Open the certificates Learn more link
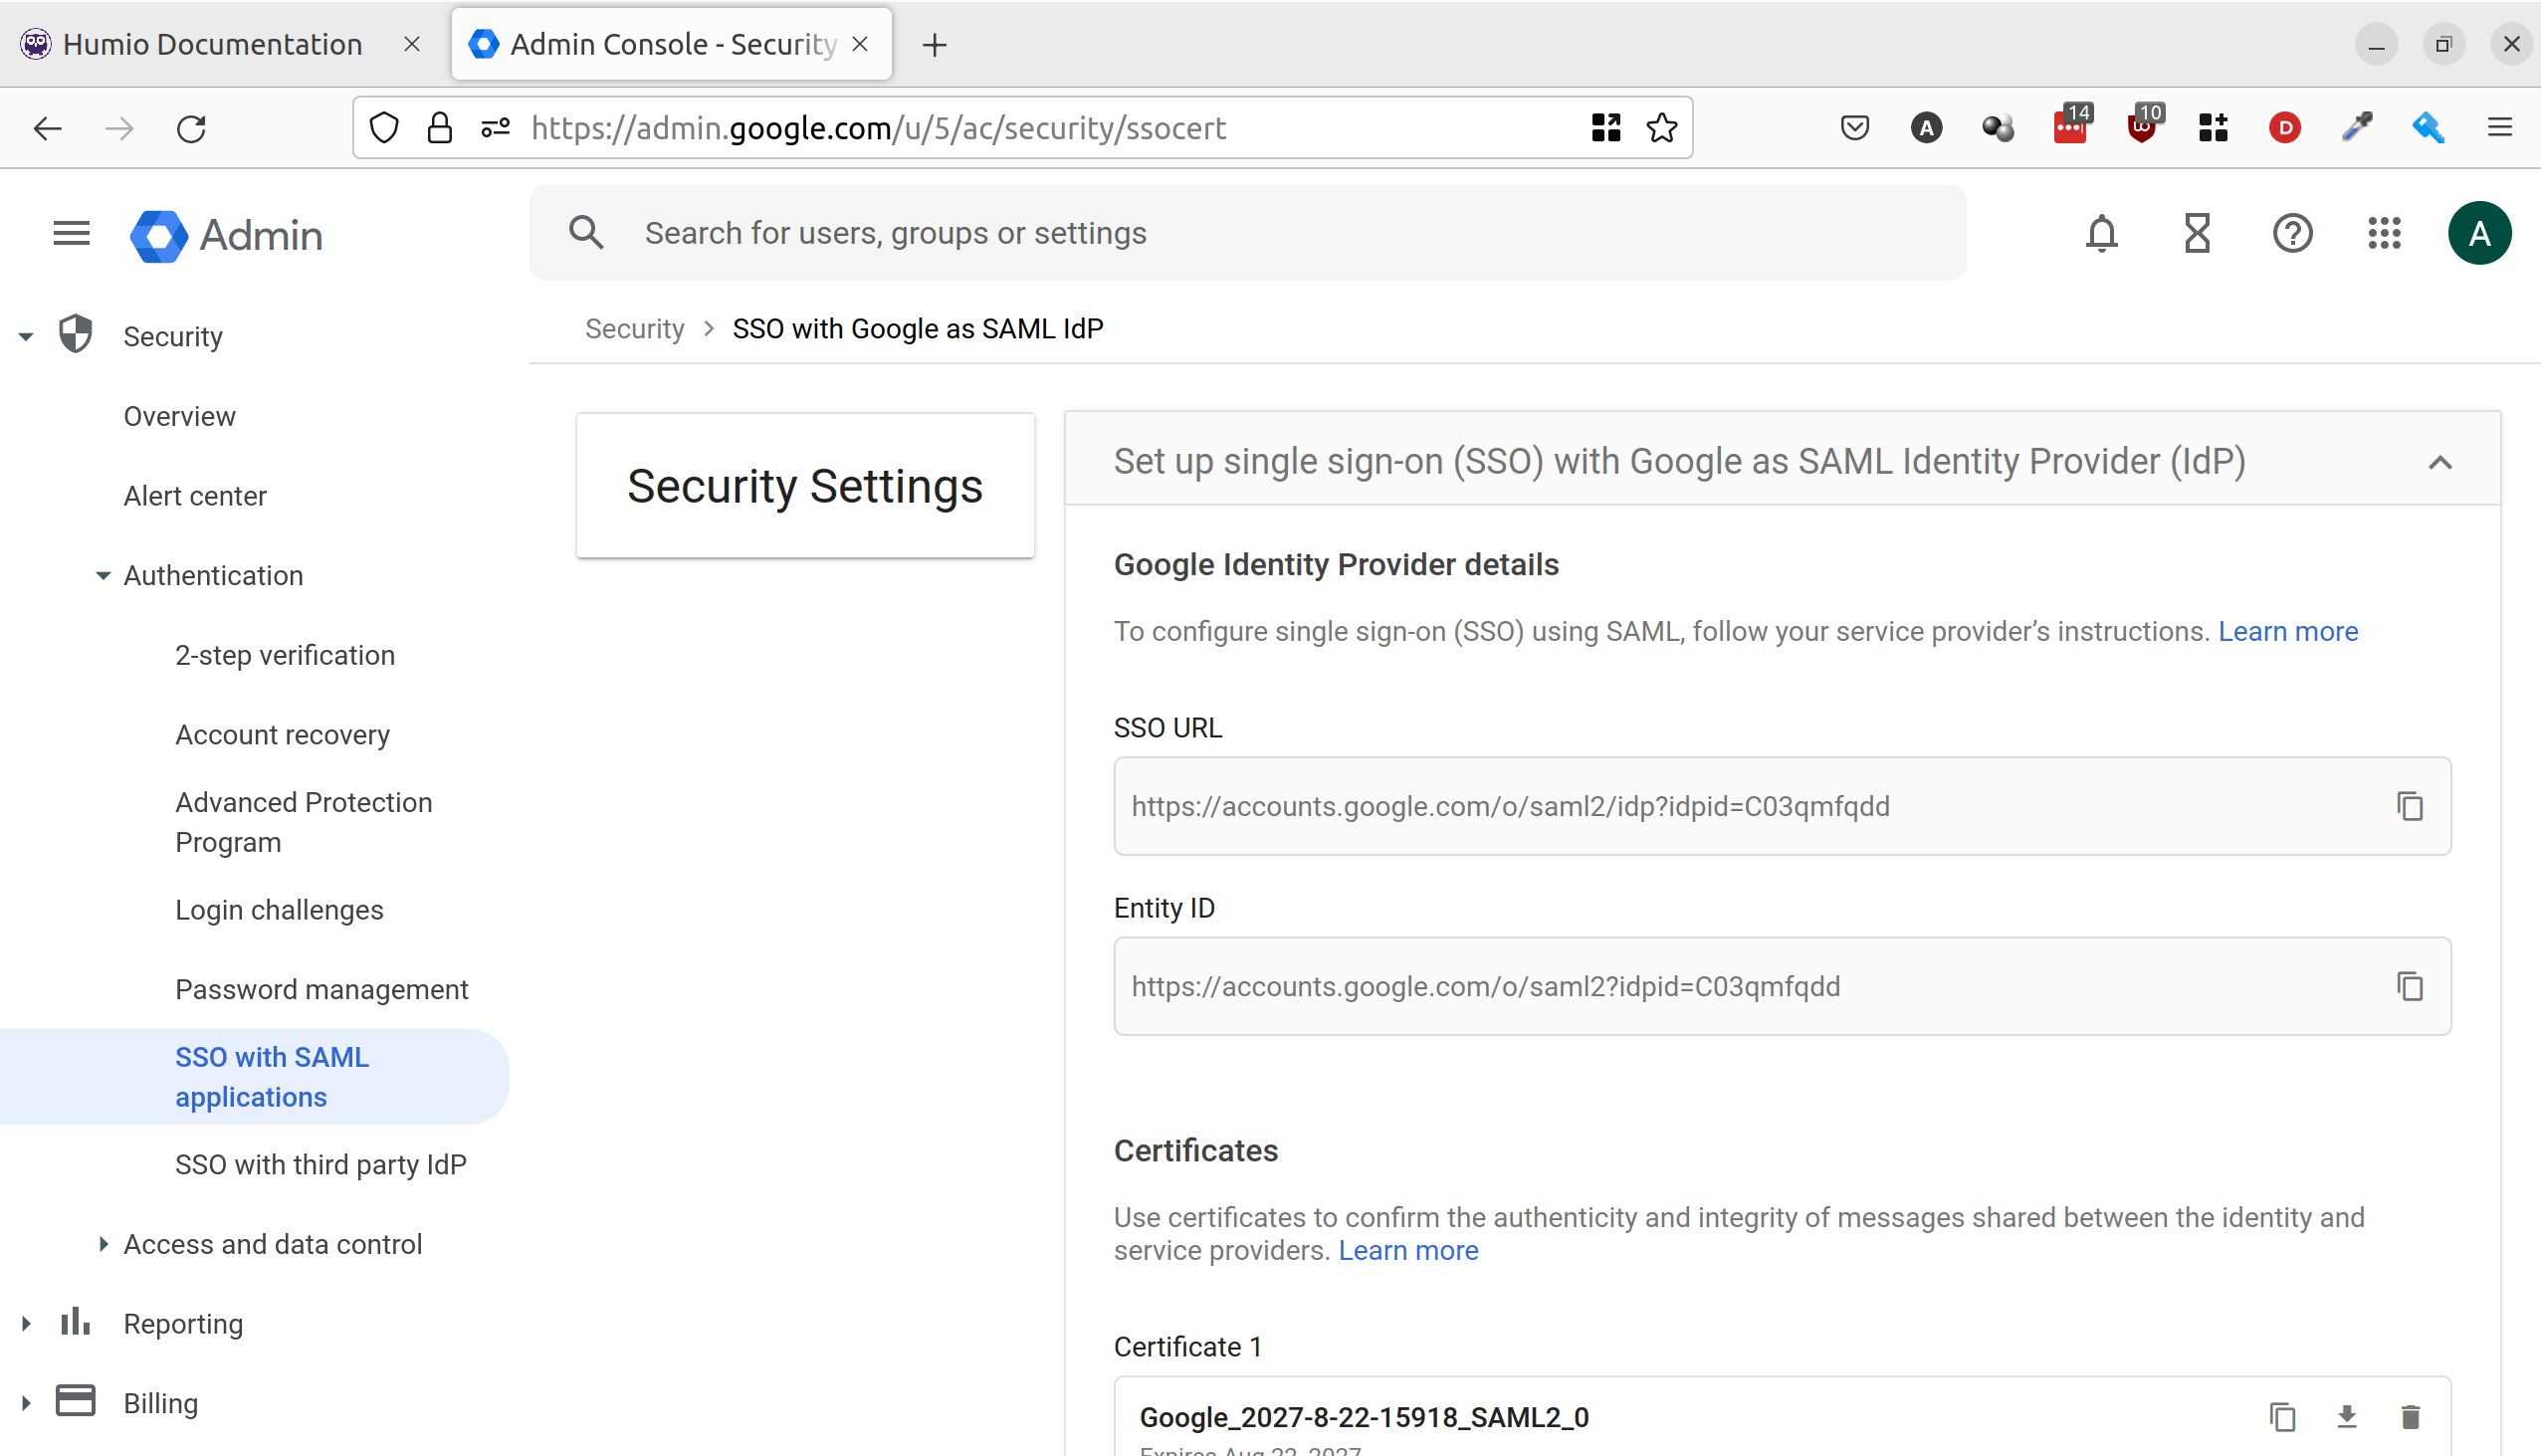 pyautogui.click(x=1408, y=1250)
